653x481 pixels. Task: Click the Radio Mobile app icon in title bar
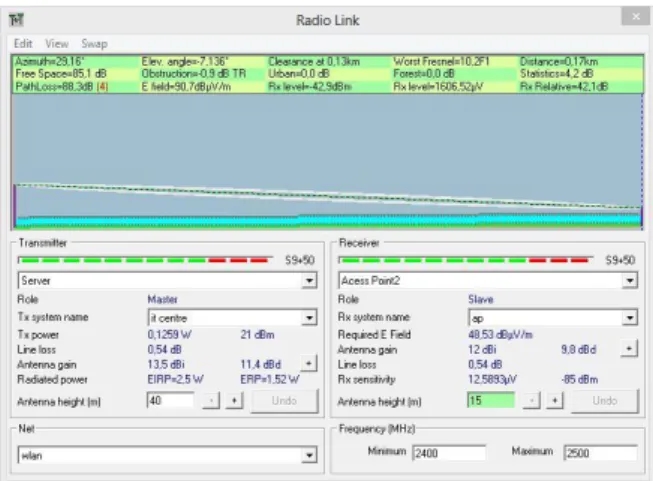pyautogui.click(x=16, y=20)
